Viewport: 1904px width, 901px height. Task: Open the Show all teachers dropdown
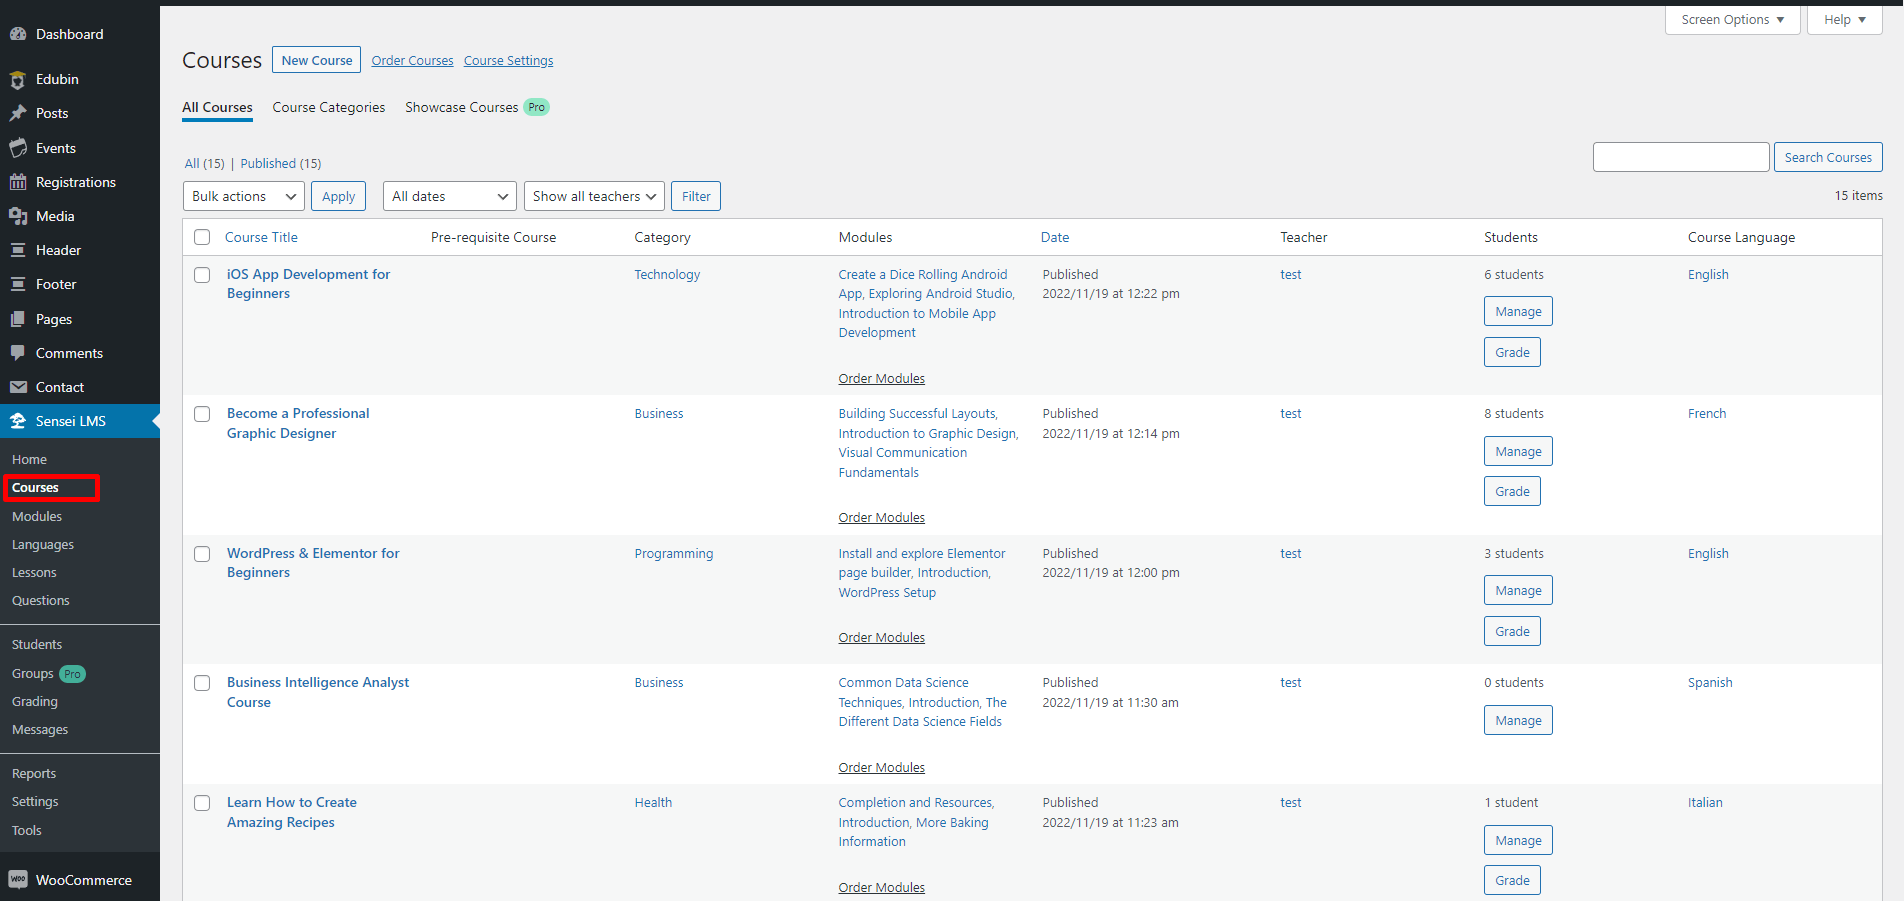coord(594,196)
